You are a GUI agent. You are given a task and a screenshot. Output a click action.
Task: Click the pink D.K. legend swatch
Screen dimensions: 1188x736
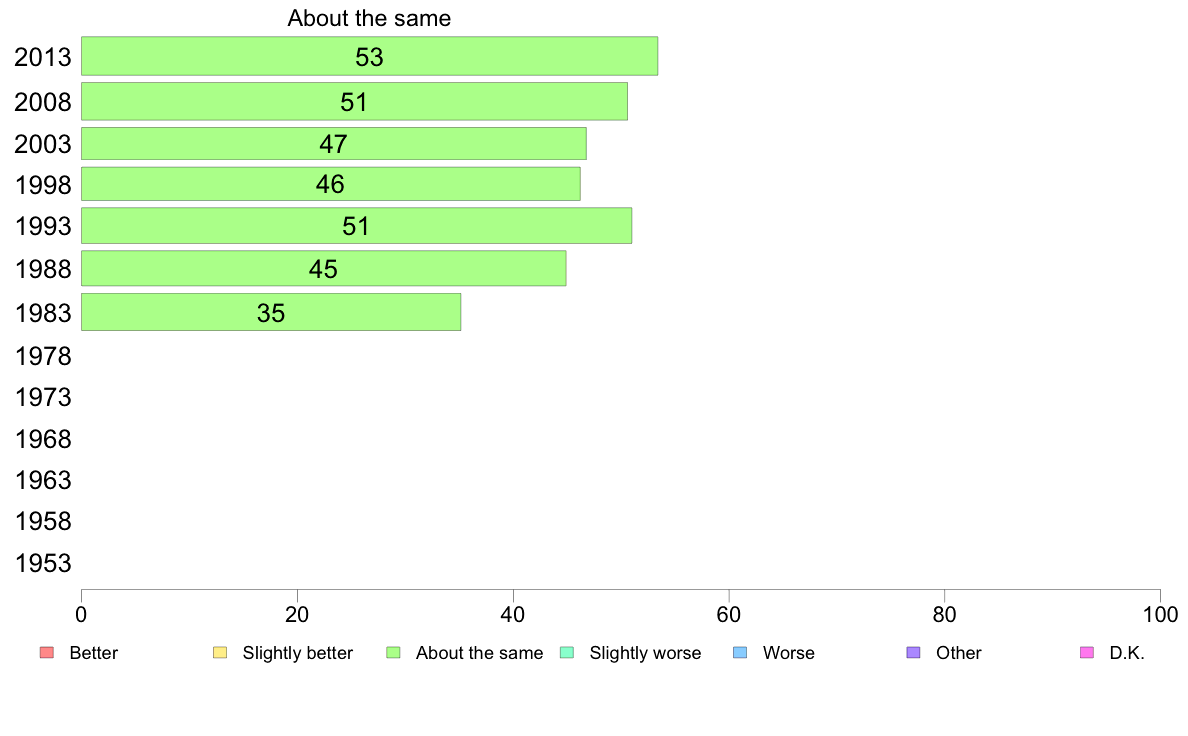(x=1087, y=653)
